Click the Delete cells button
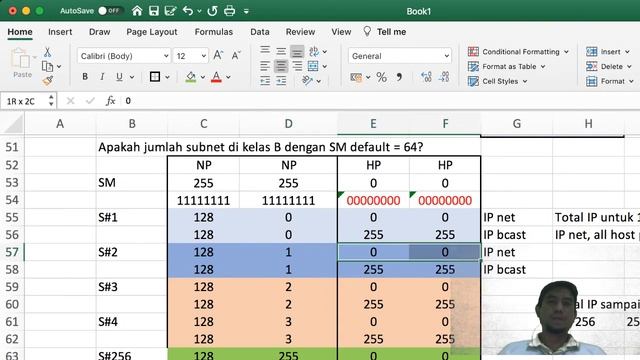The width and height of the screenshot is (640, 360). (x=609, y=67)
